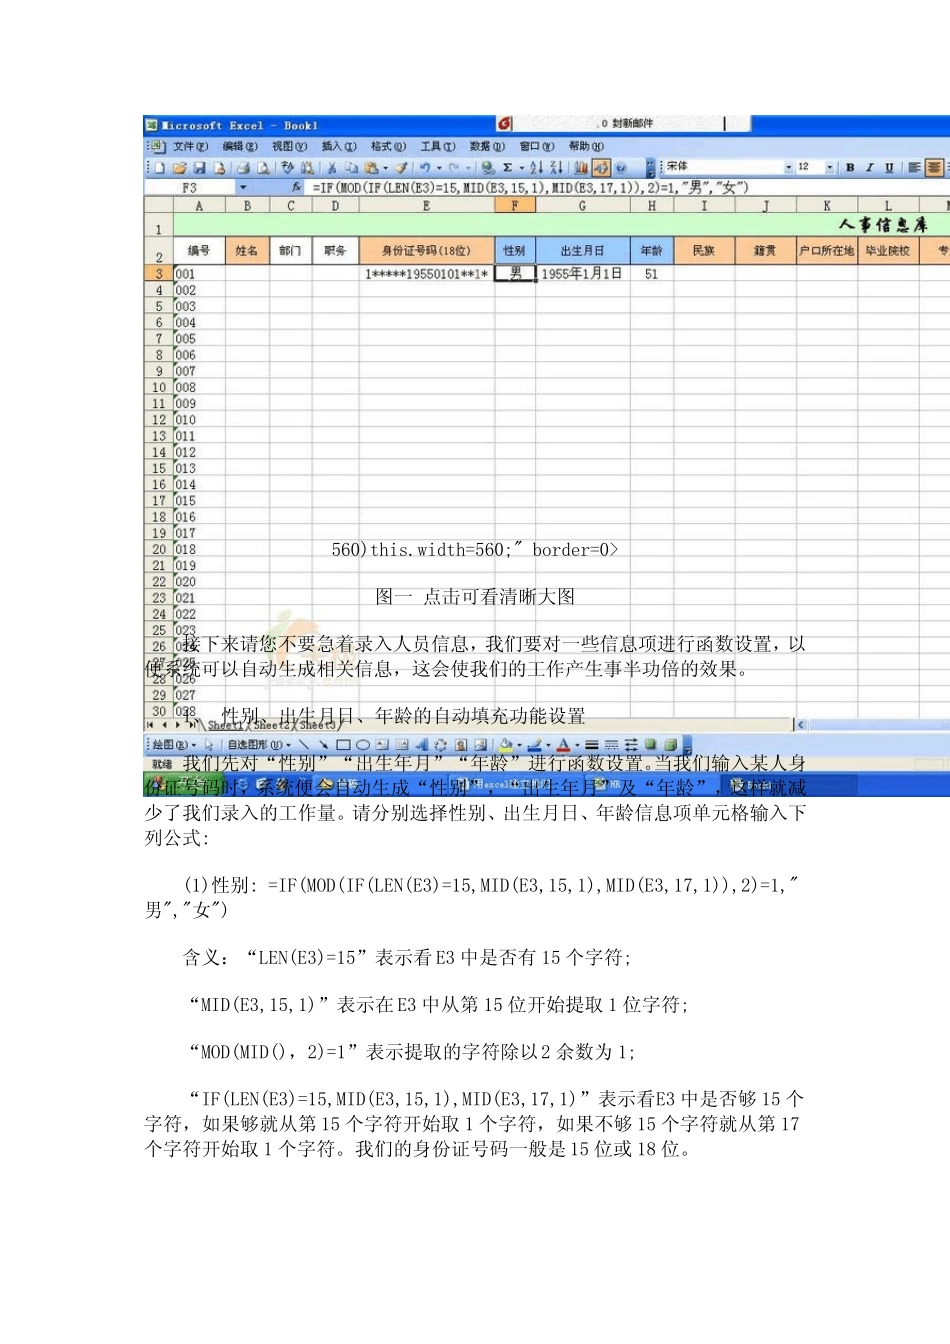
Task: Paste using the clipboard Paste icon
Action: click(371, 167)
